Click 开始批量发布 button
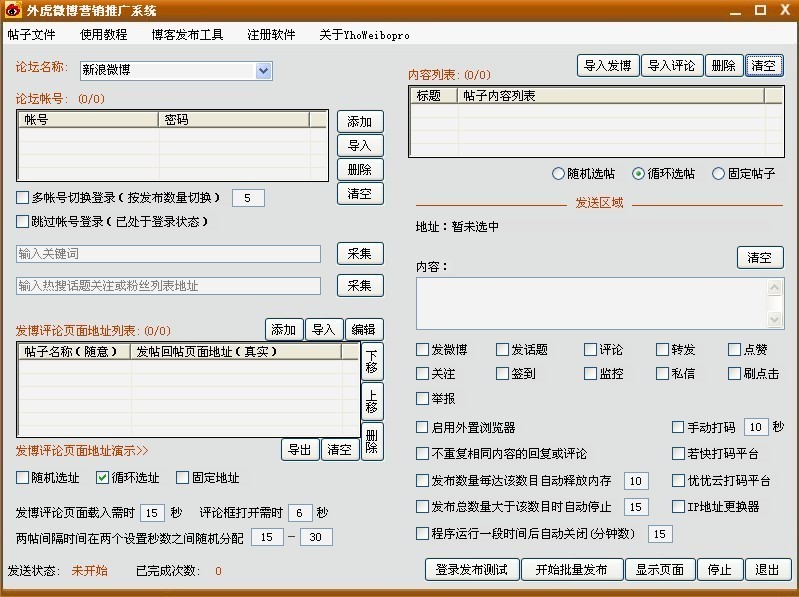The width and height of the screenshot is (799, 597). 572,570
